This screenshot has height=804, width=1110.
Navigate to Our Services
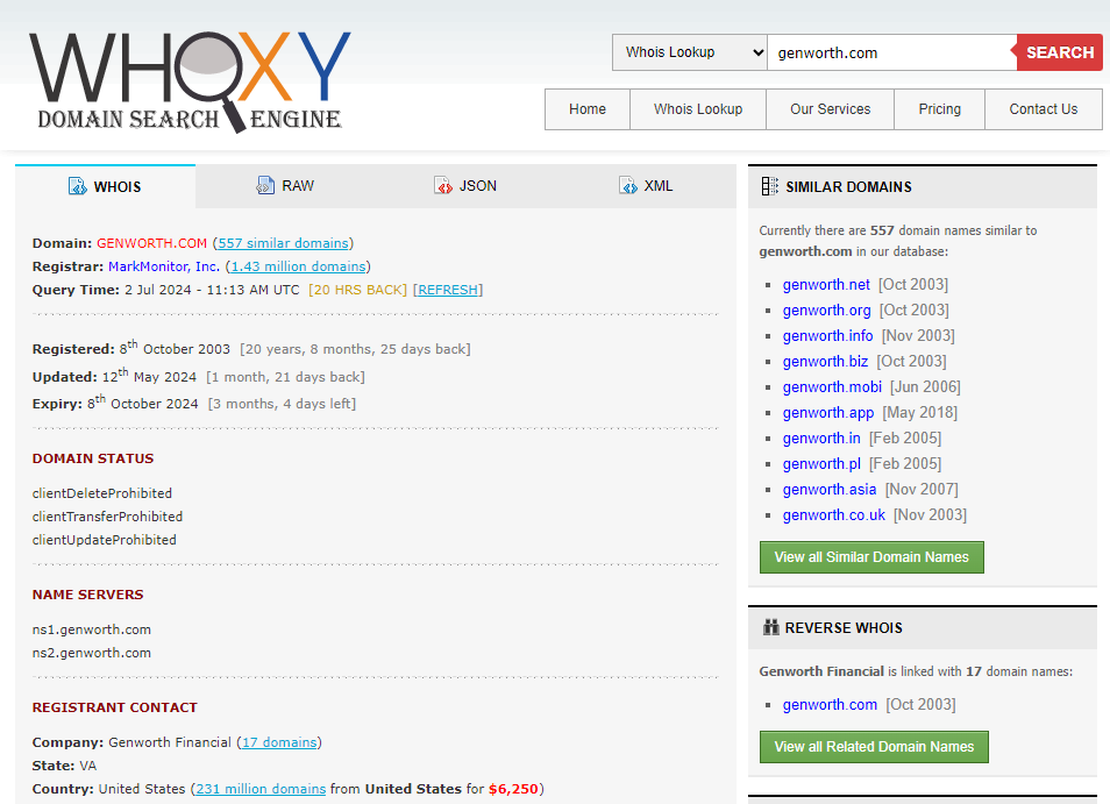pos(830,109)
